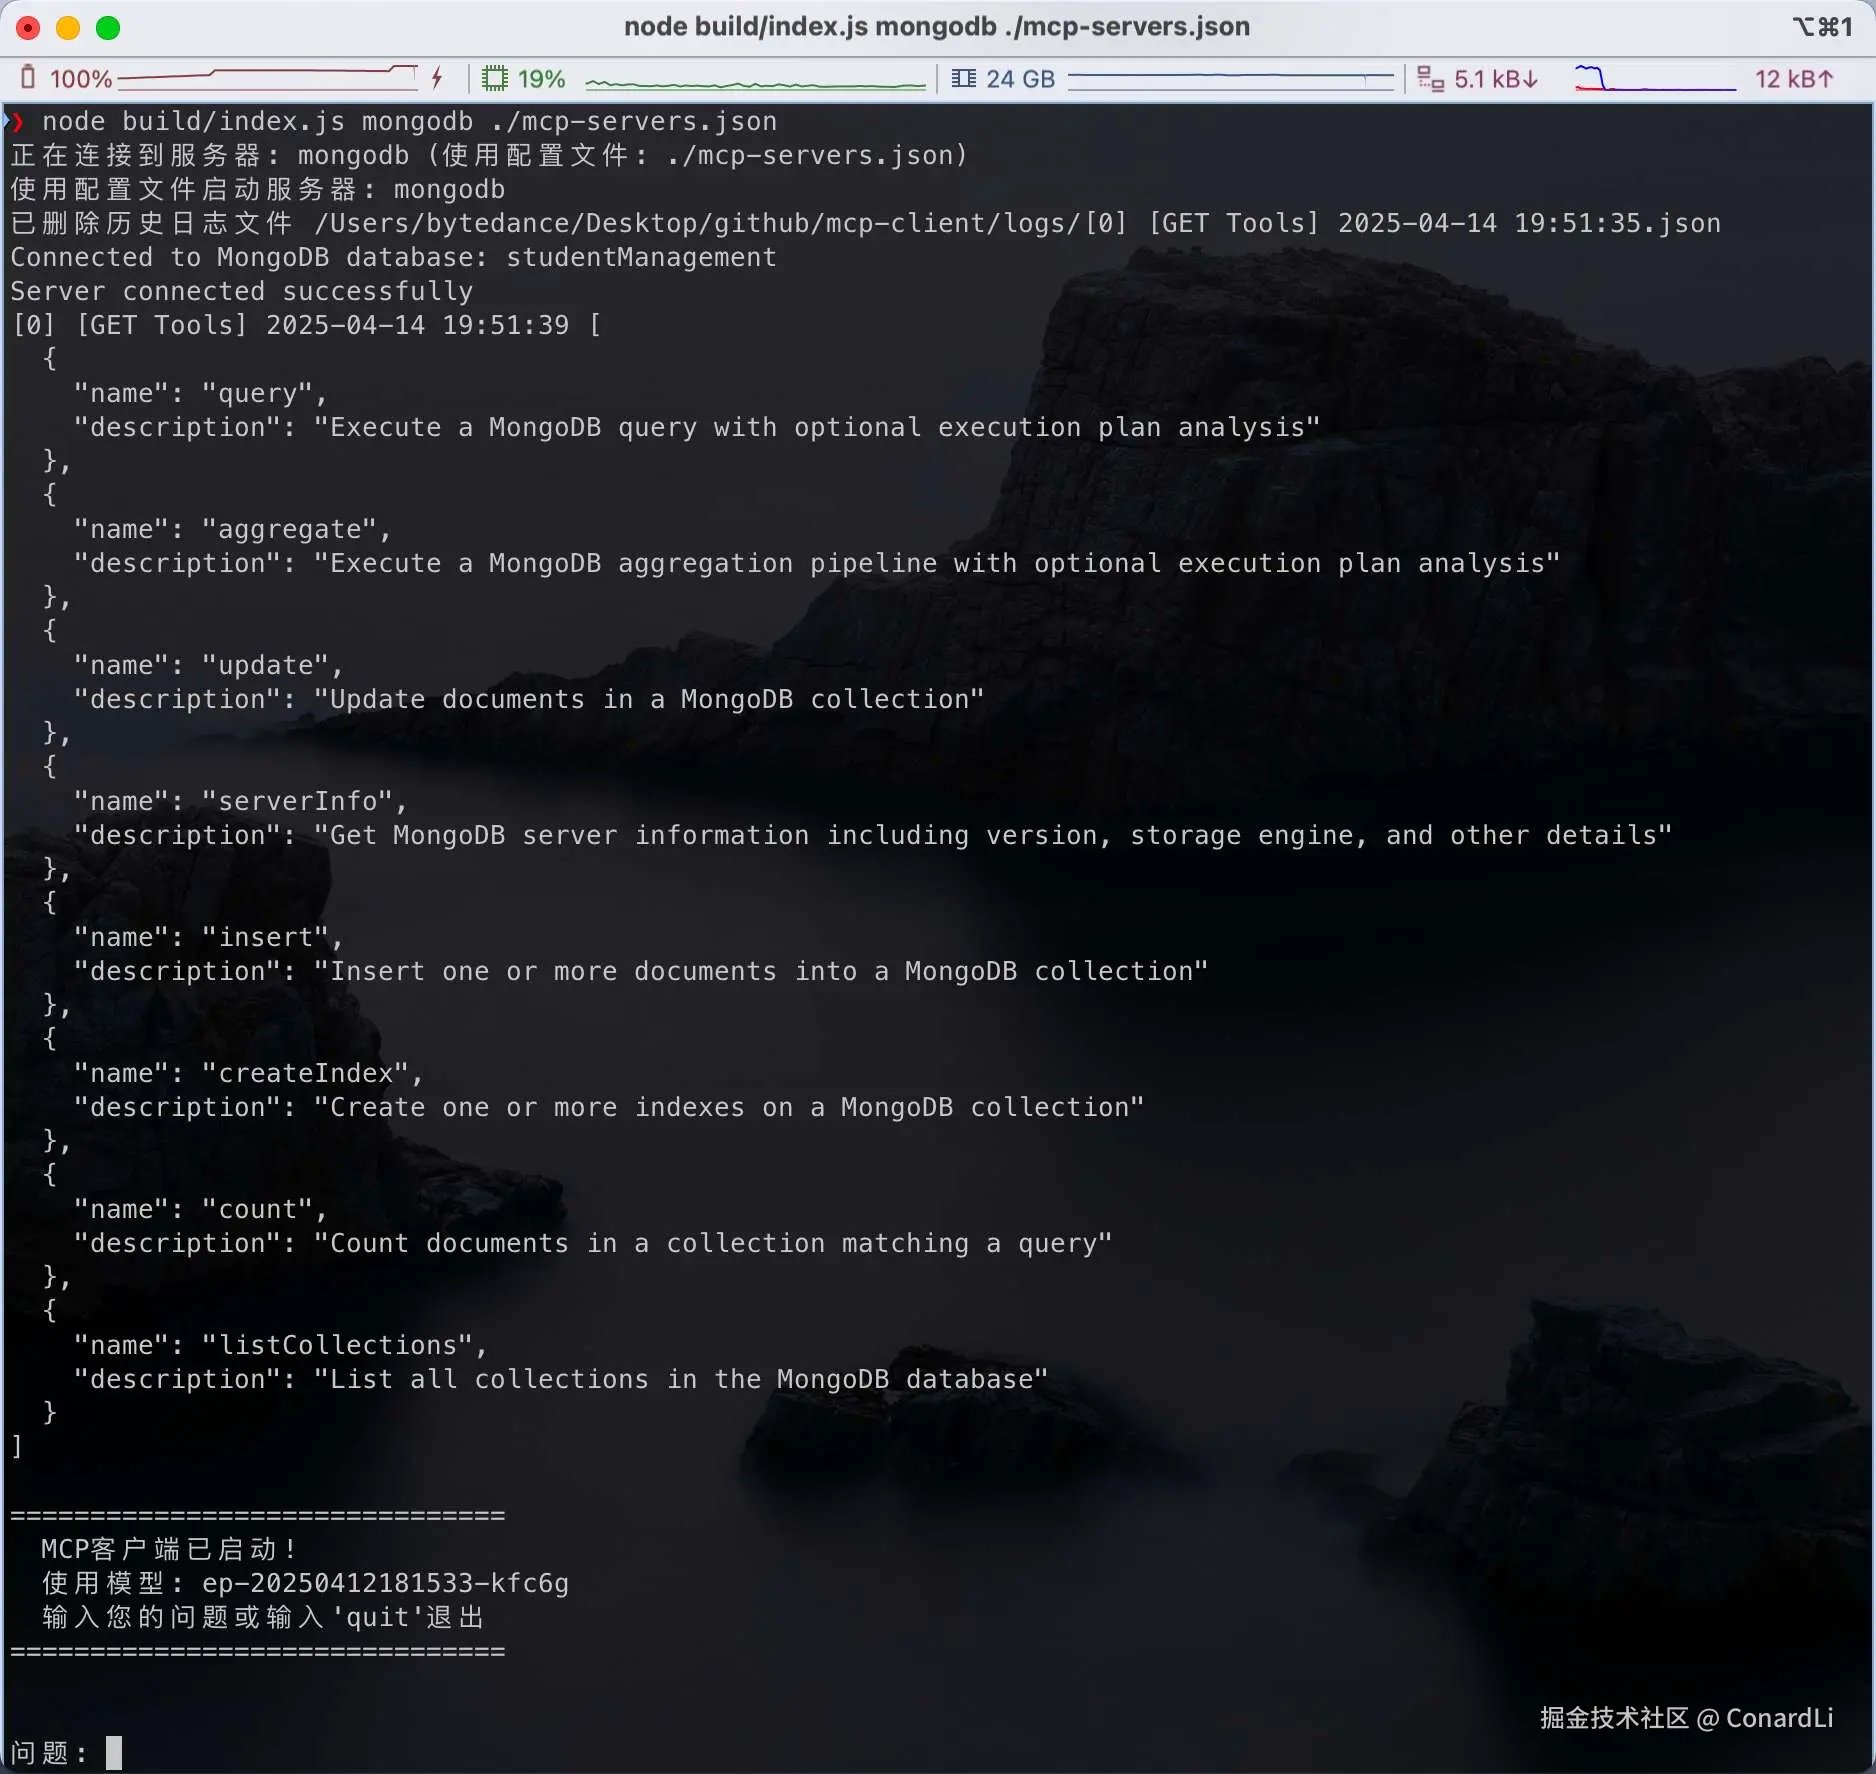Click the red prompt arrow before the node command
This screenshot has height=1774, width=1876.
[16, 121]
